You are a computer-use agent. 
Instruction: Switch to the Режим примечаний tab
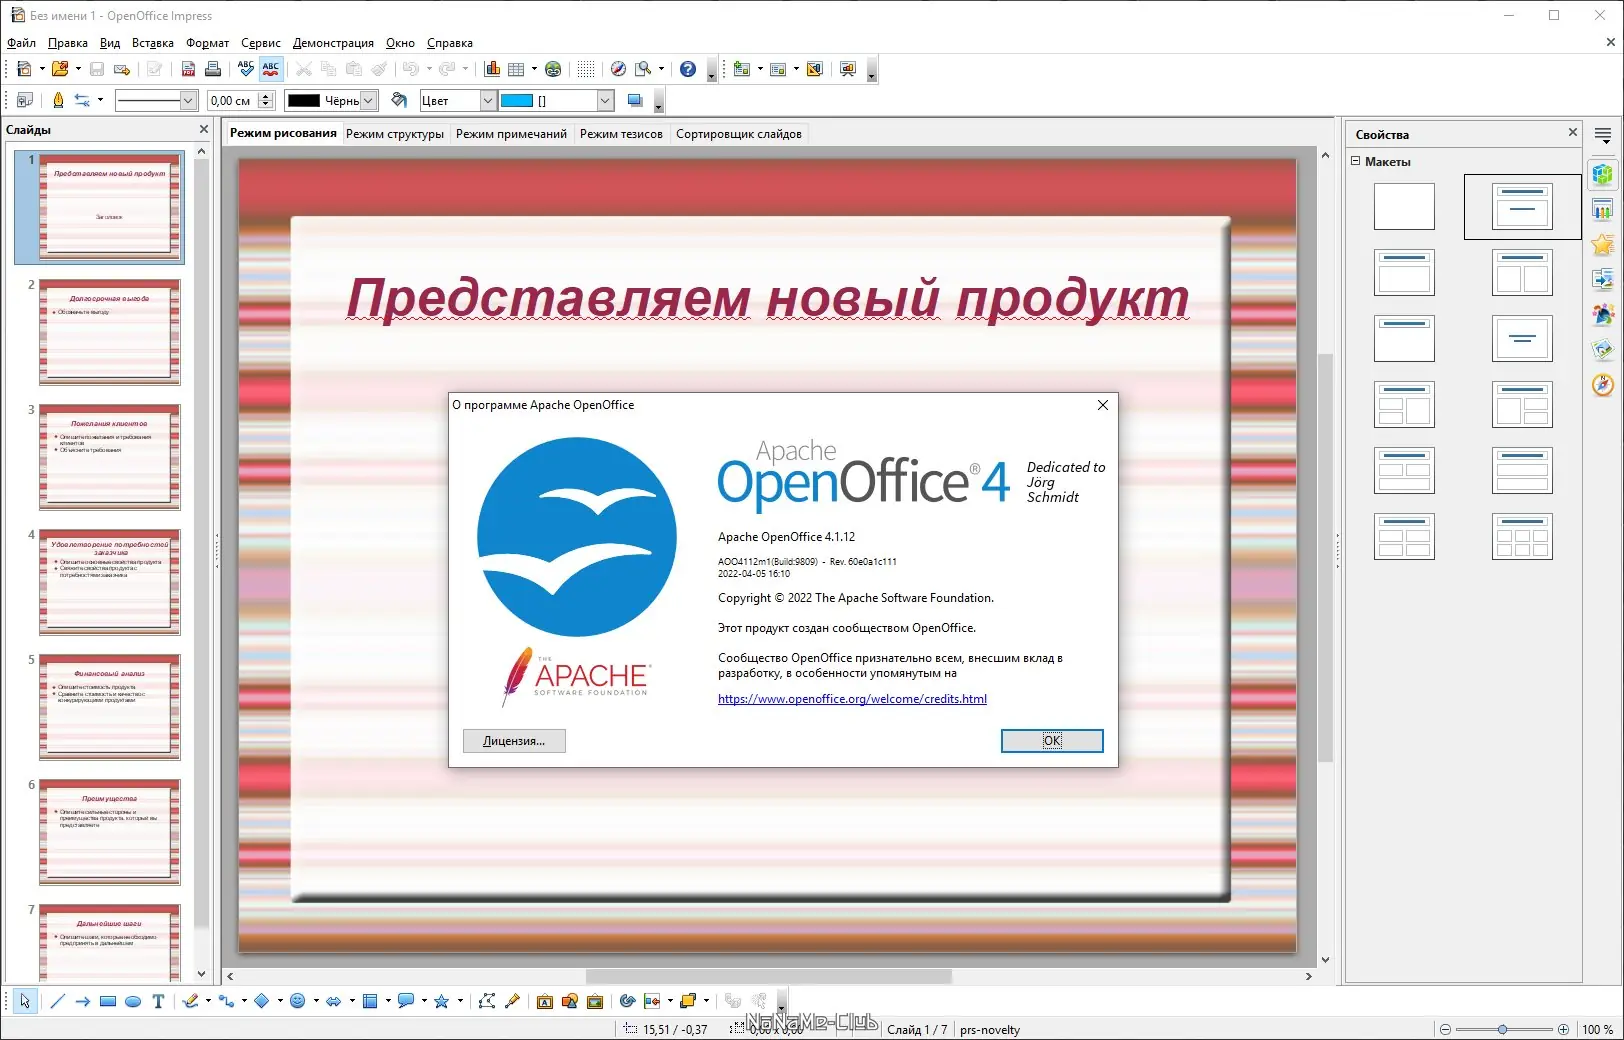[511, 134]
